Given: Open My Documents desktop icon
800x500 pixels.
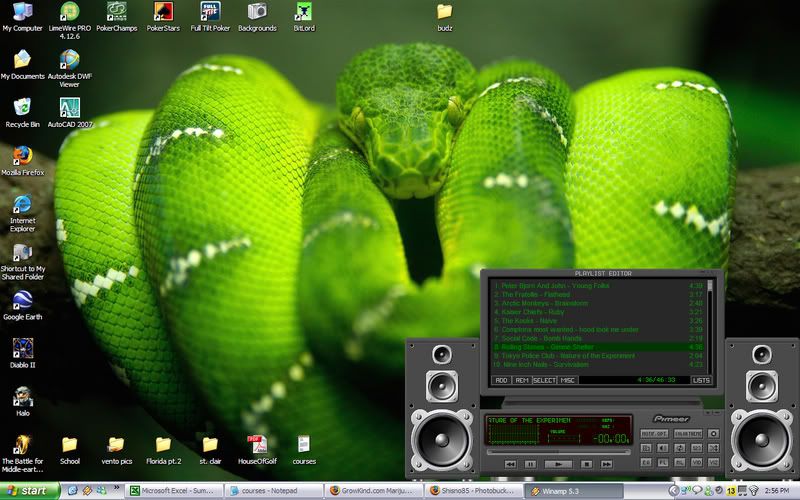Looking at the screenshot, I should [x=22, y=65].
